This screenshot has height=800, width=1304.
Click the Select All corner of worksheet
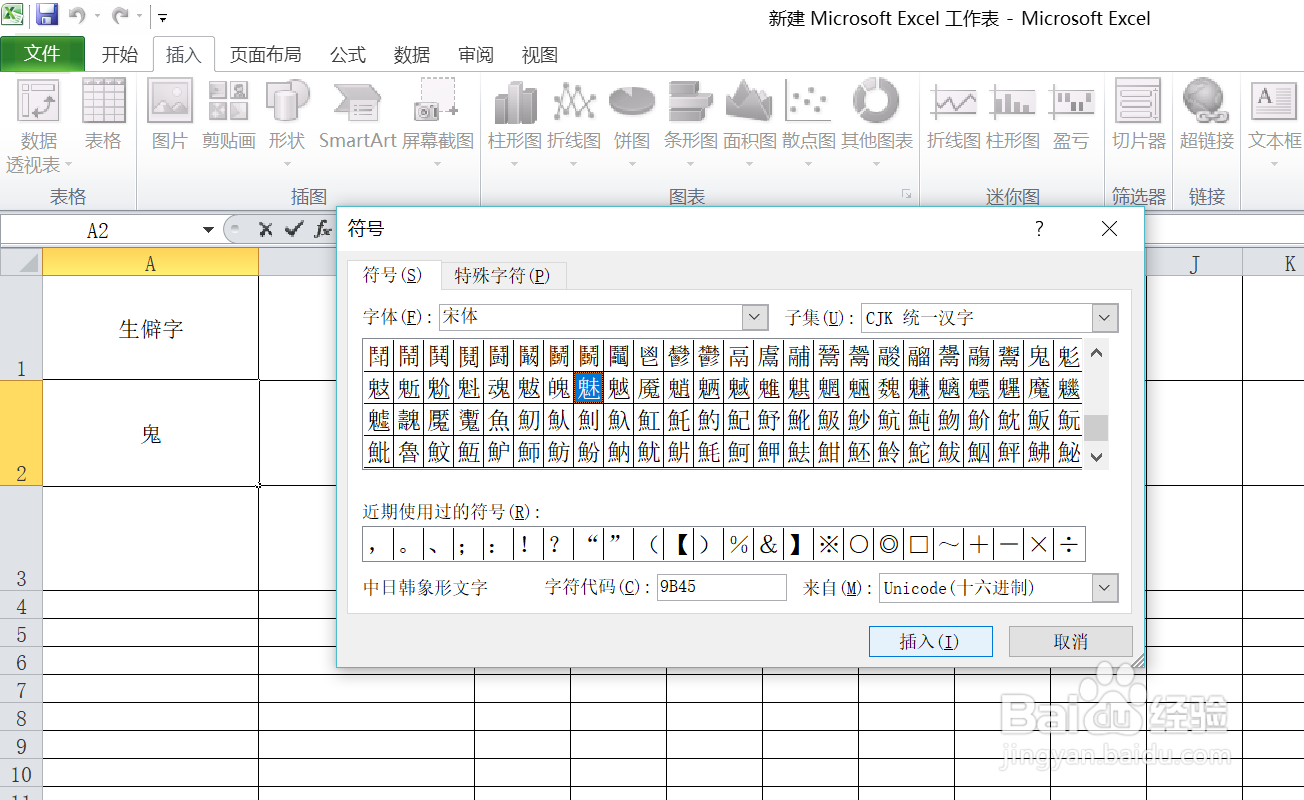(x=21, y=263)
